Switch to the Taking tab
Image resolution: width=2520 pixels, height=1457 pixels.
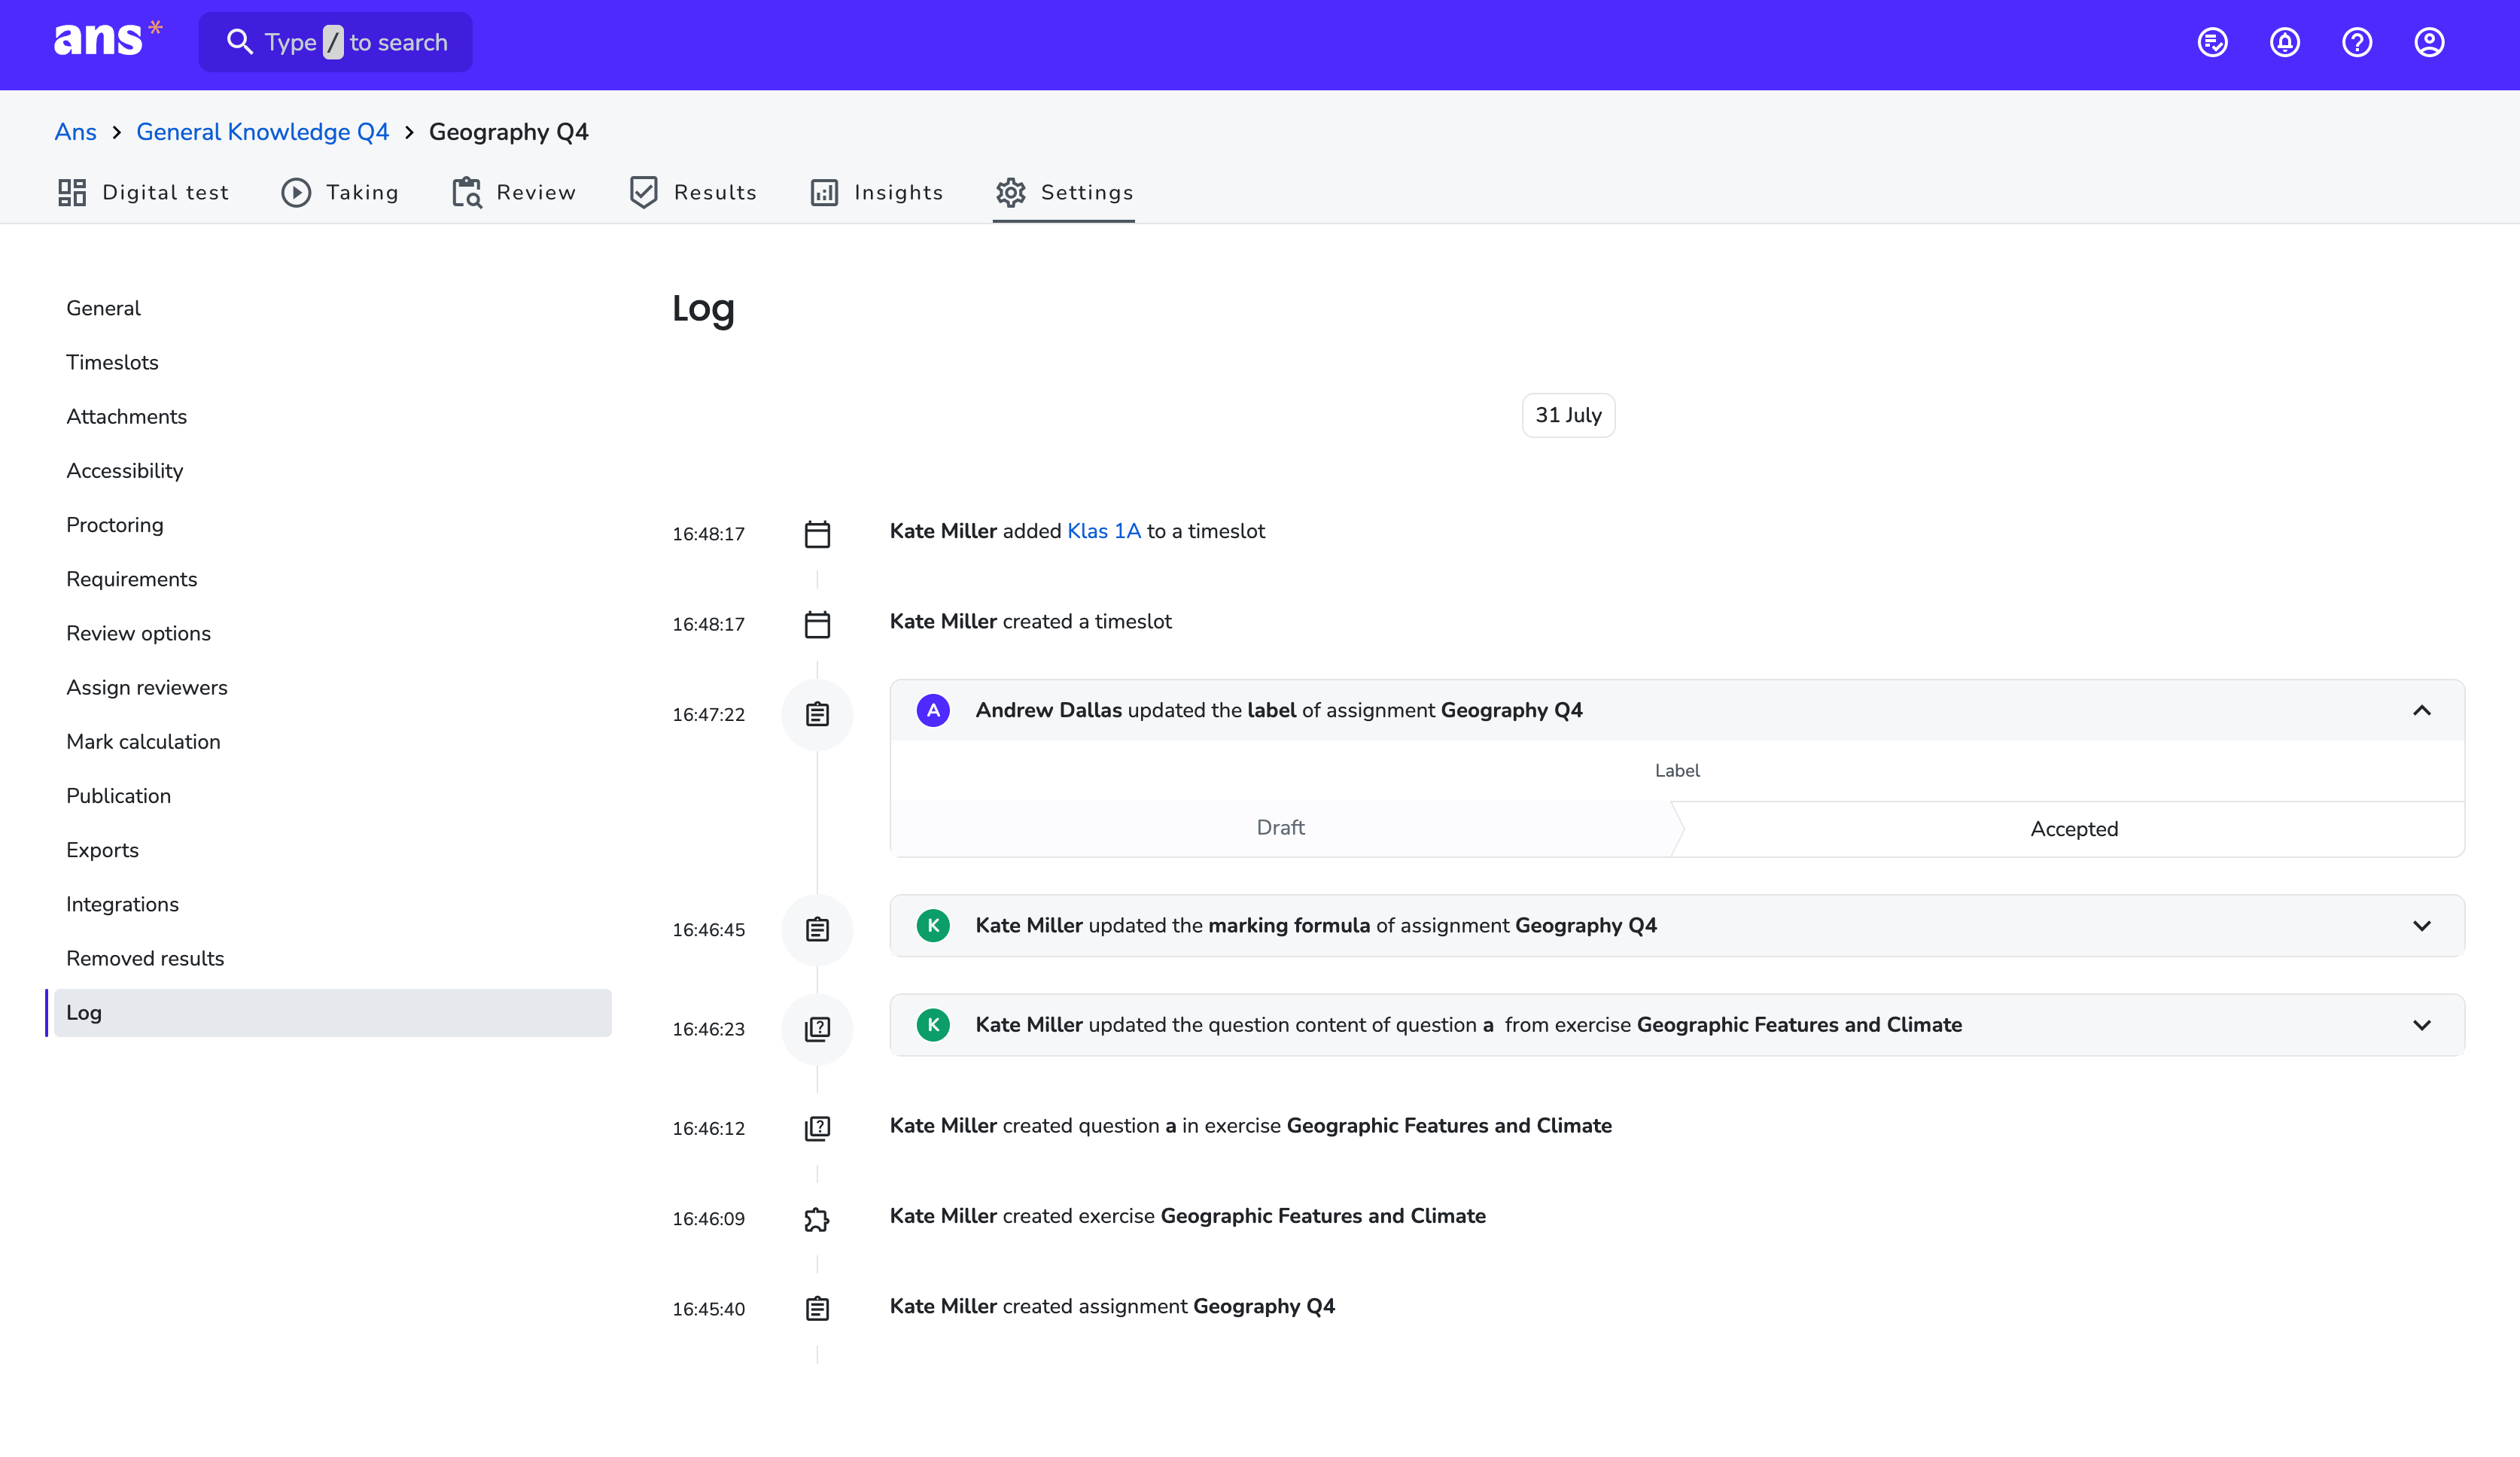coord(339,192)
